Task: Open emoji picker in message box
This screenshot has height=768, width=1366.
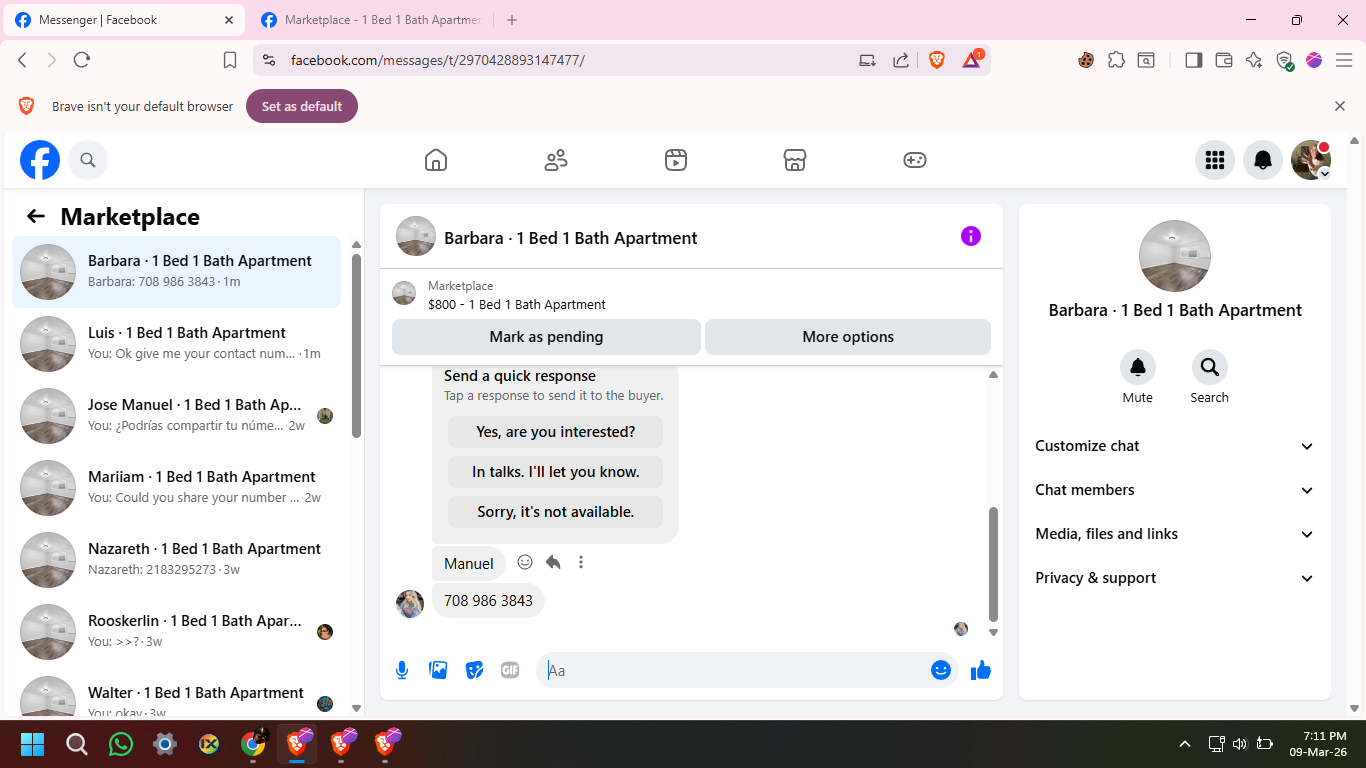Action: [941, 670]
